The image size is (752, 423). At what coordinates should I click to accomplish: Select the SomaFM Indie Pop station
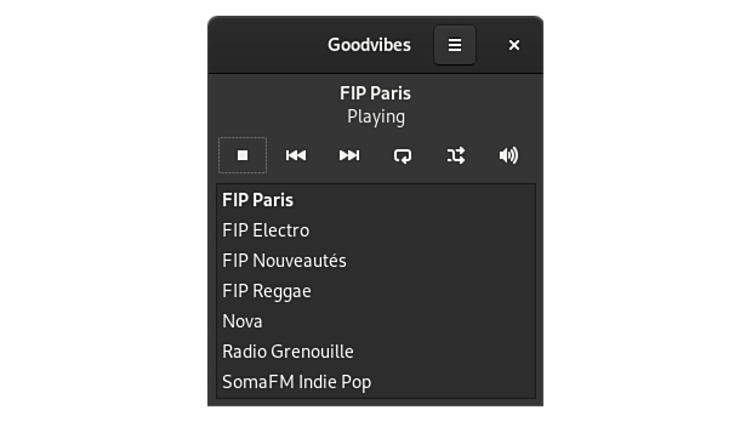click(x=297, y=382)
